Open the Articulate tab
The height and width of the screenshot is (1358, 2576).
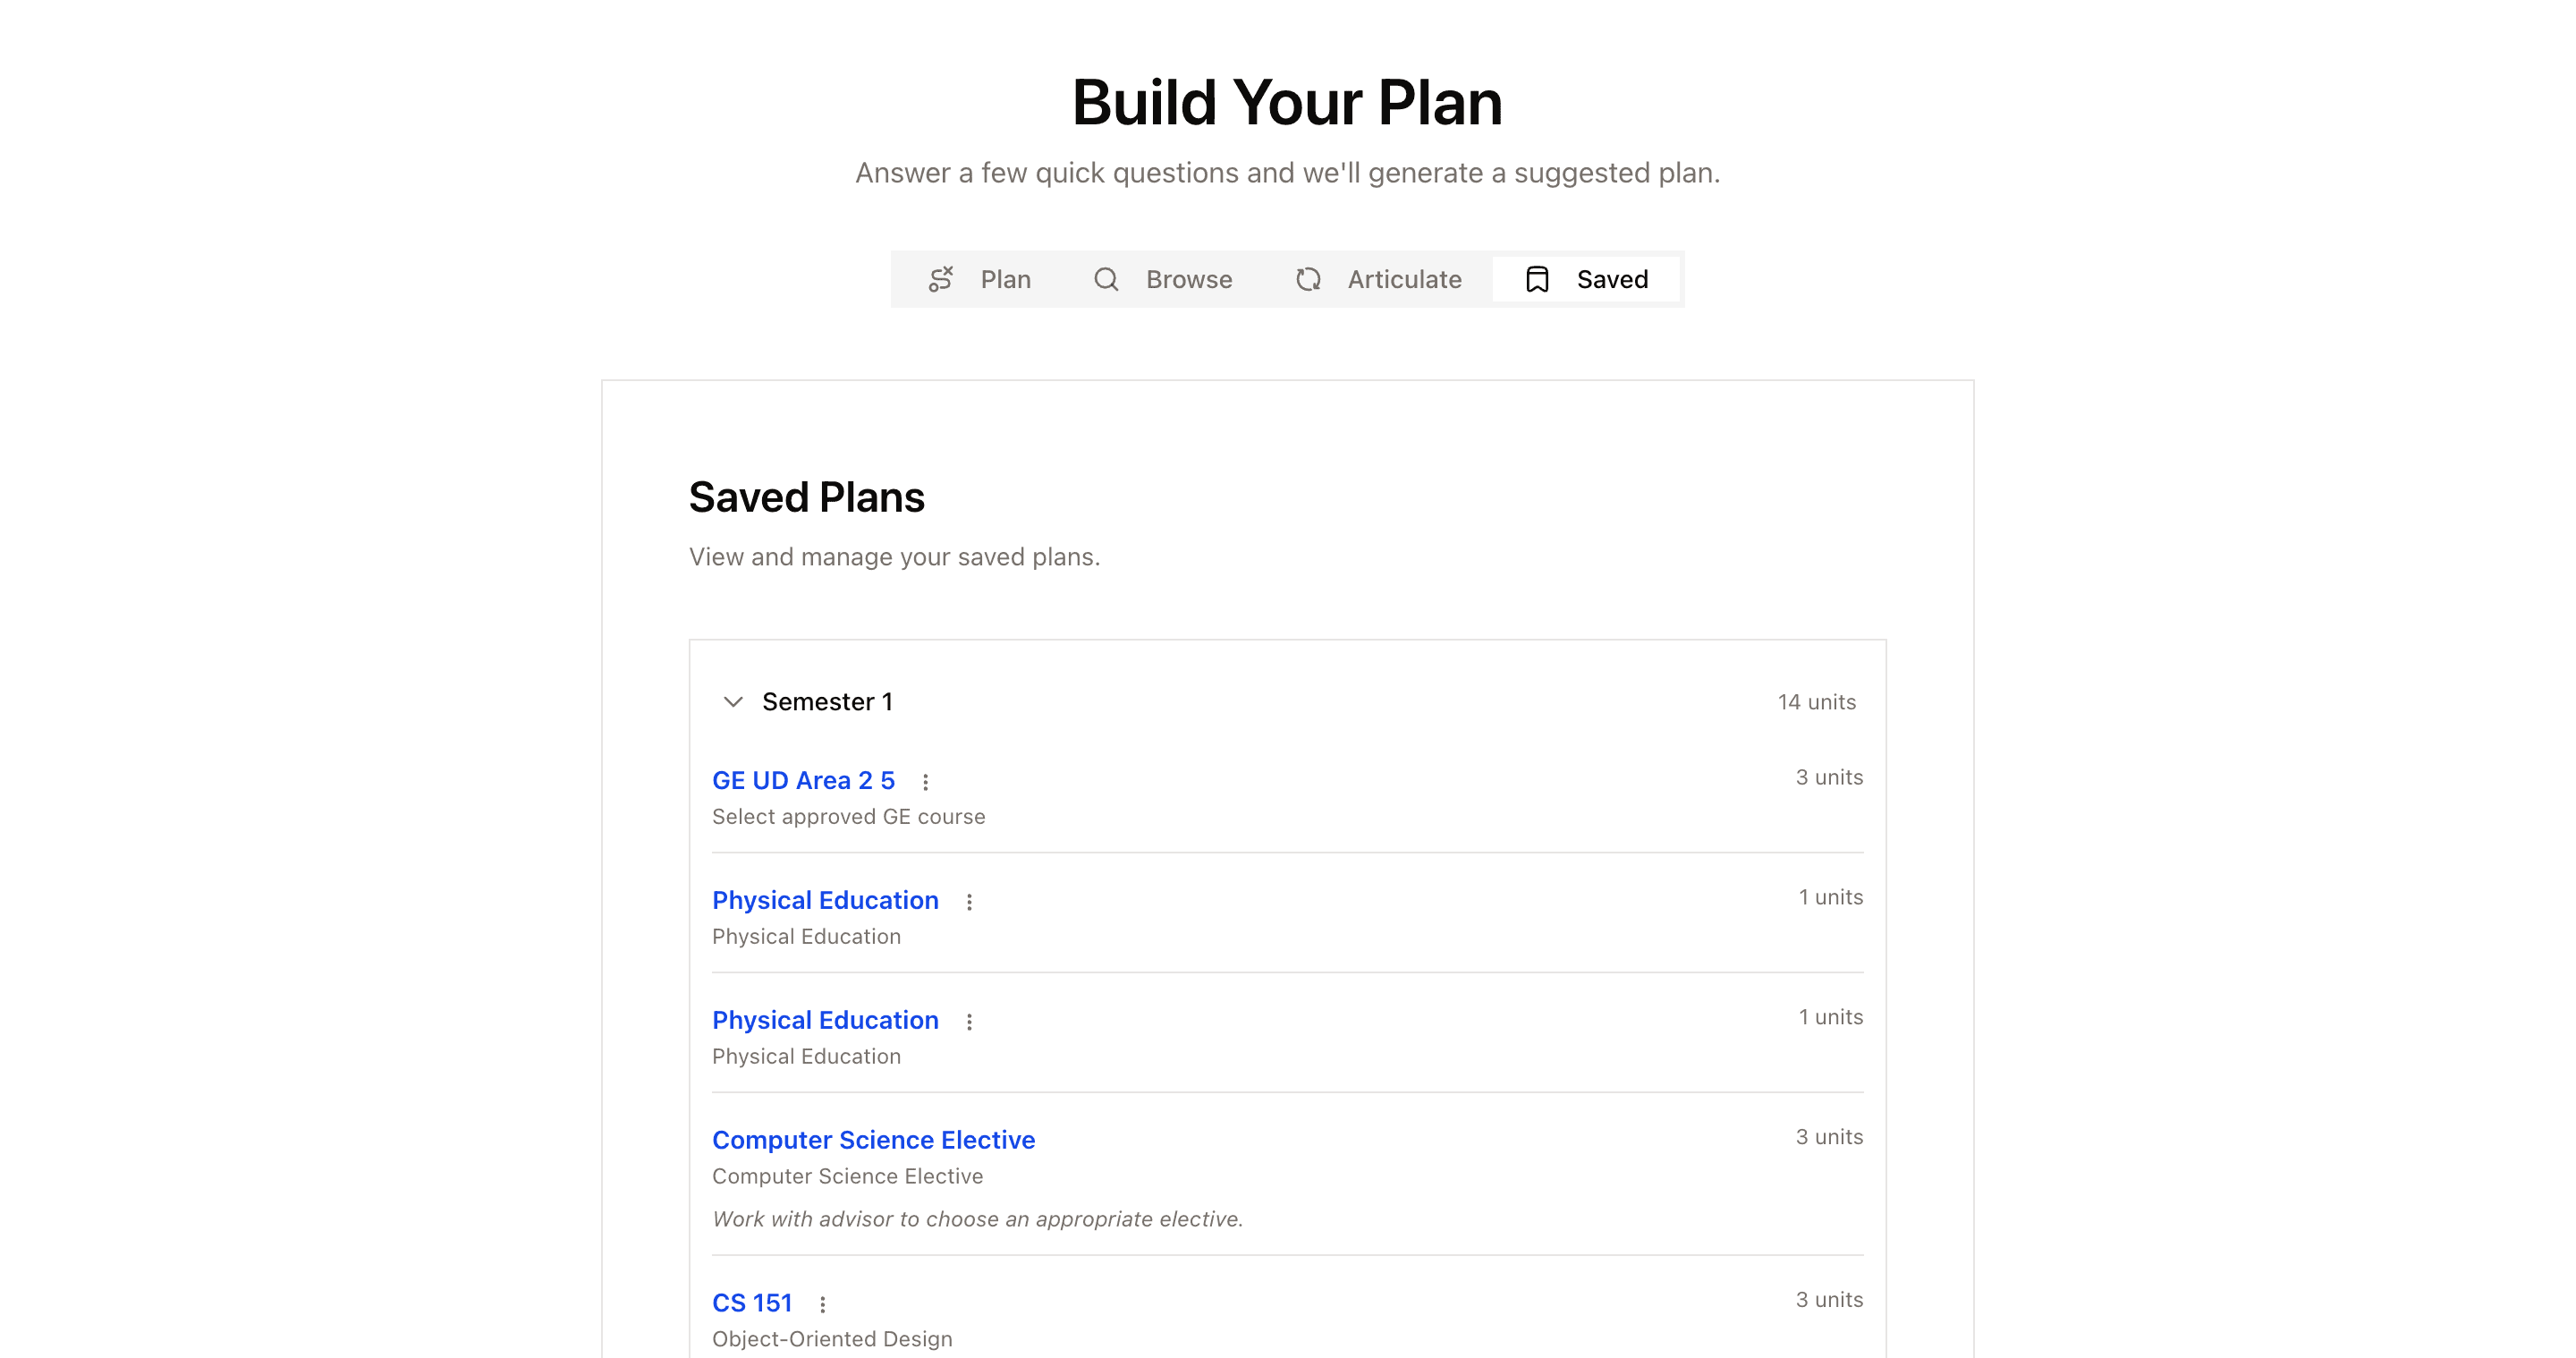point(1403,280)
